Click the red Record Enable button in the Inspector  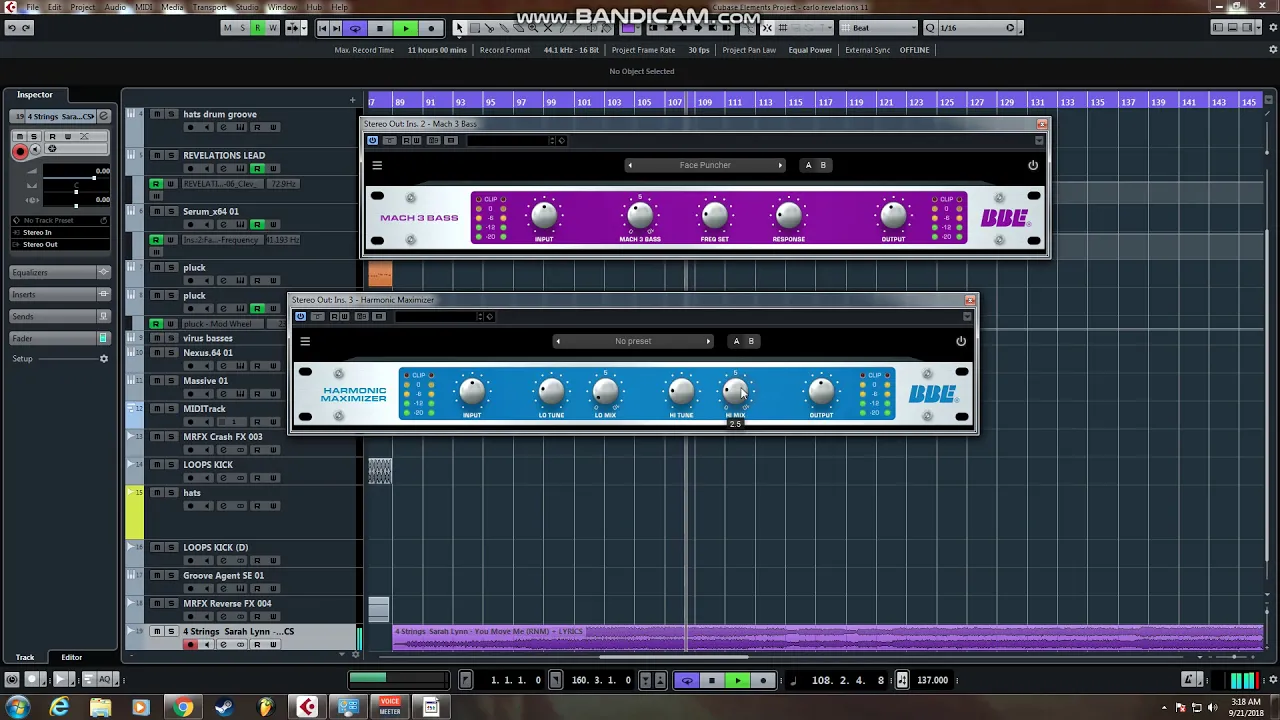[20, 151]
